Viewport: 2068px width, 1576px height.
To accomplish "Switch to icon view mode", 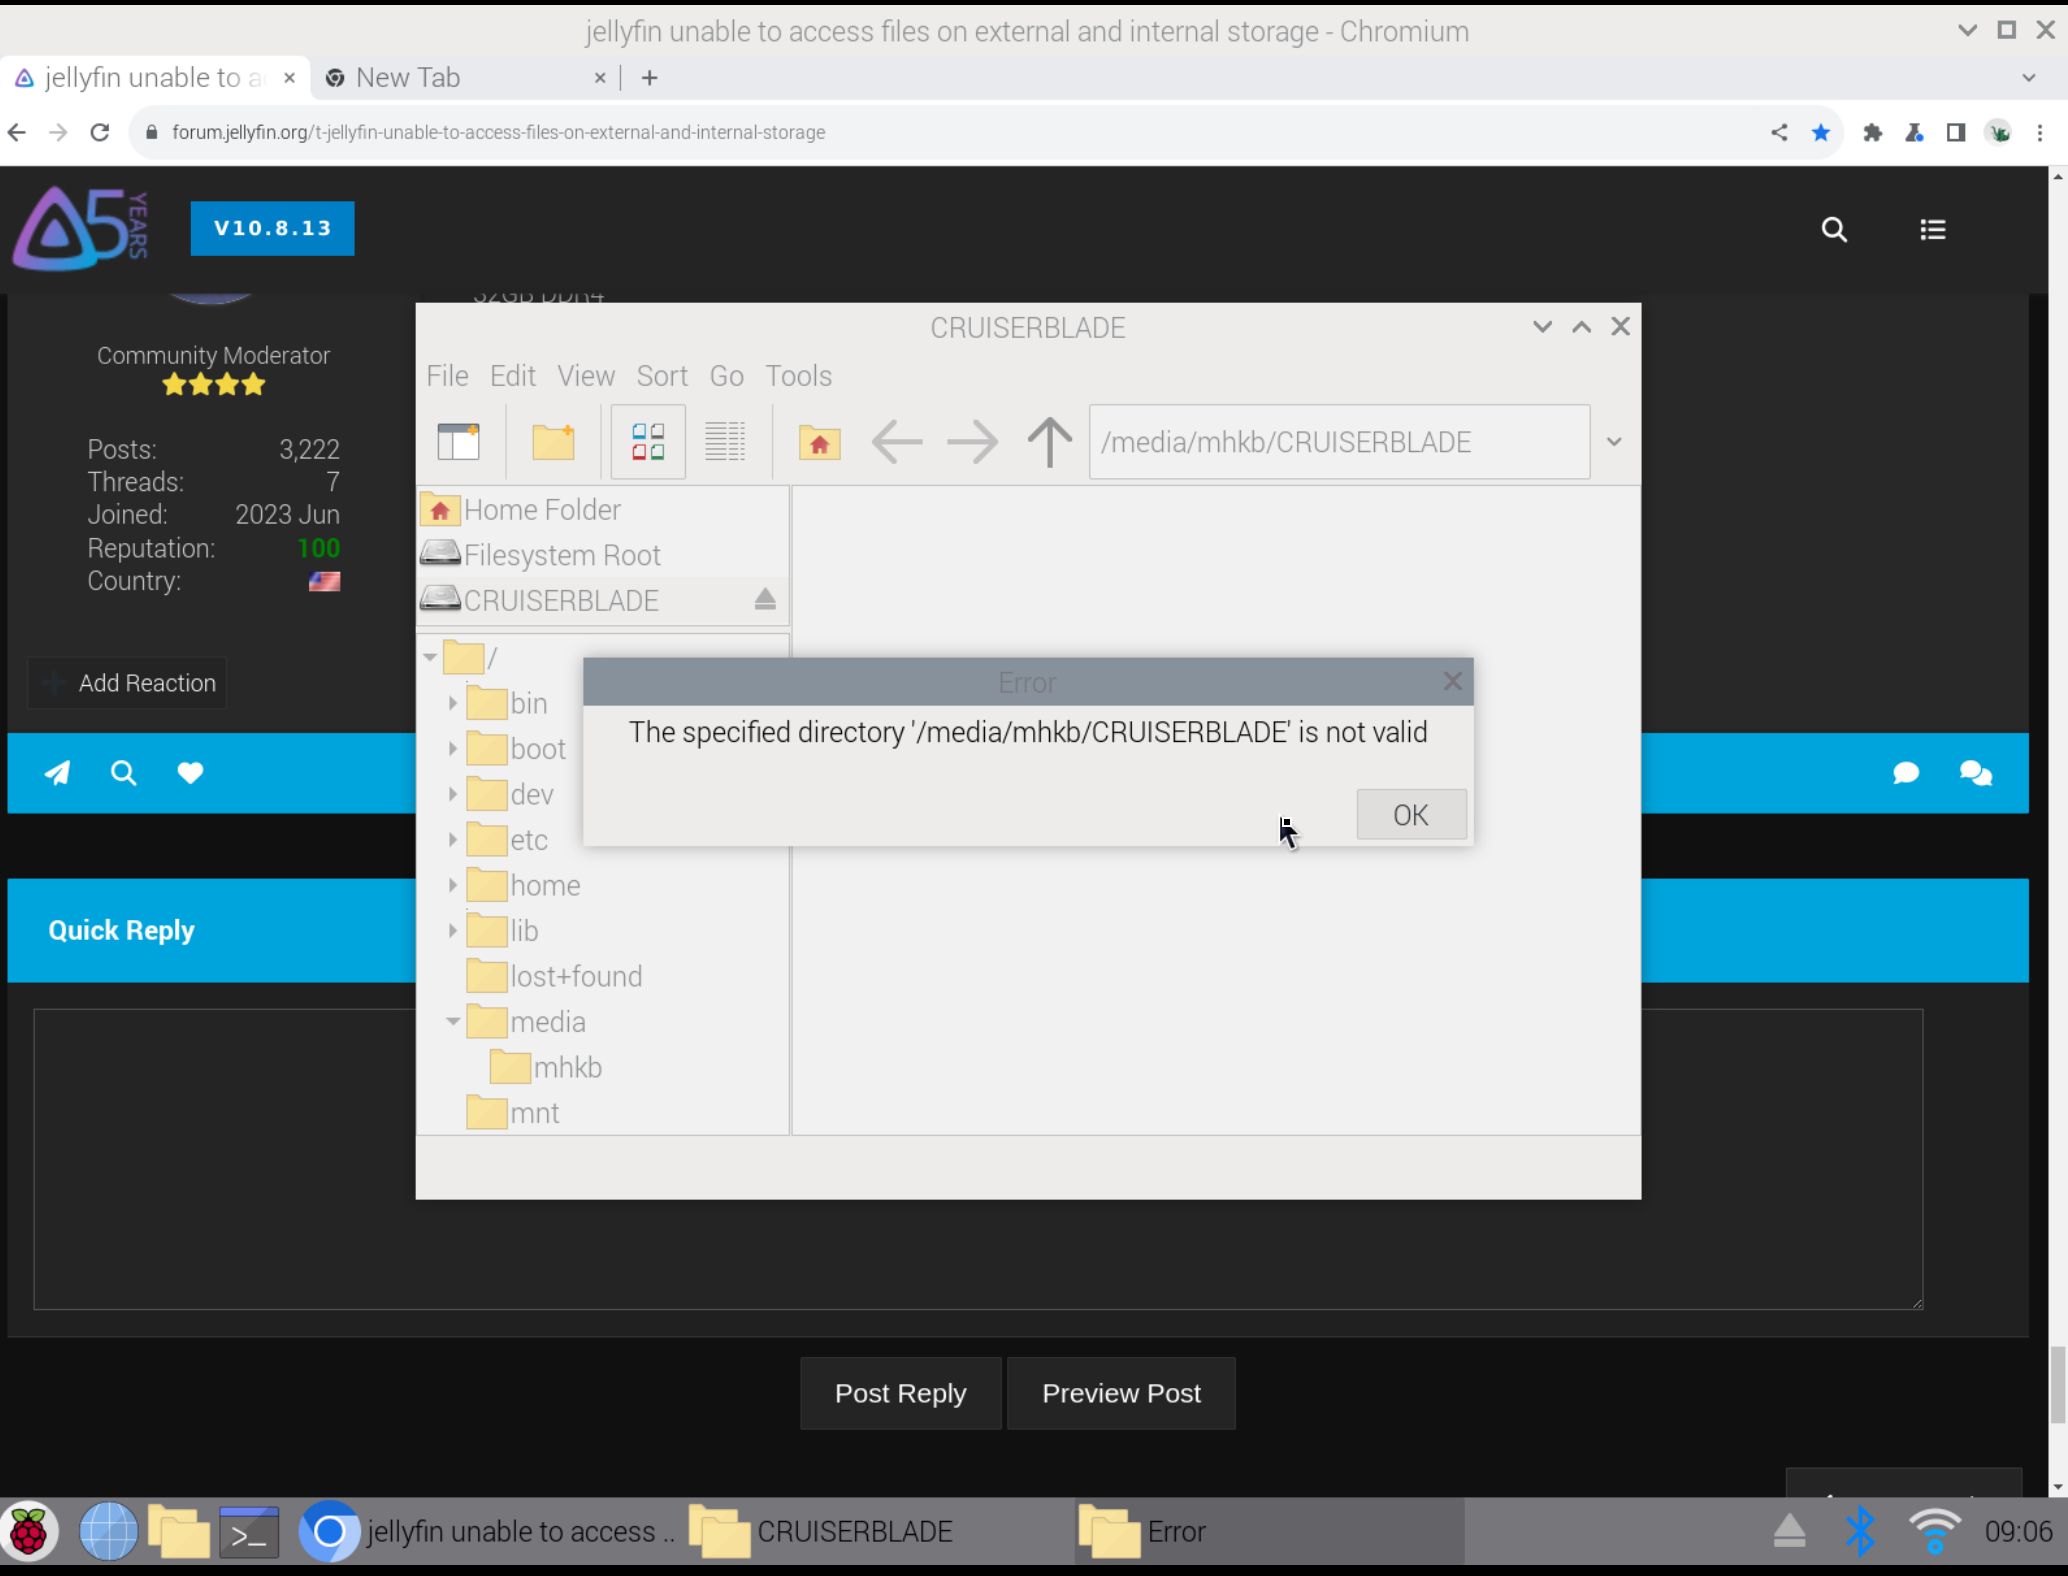I will click(x=648, y=442).
